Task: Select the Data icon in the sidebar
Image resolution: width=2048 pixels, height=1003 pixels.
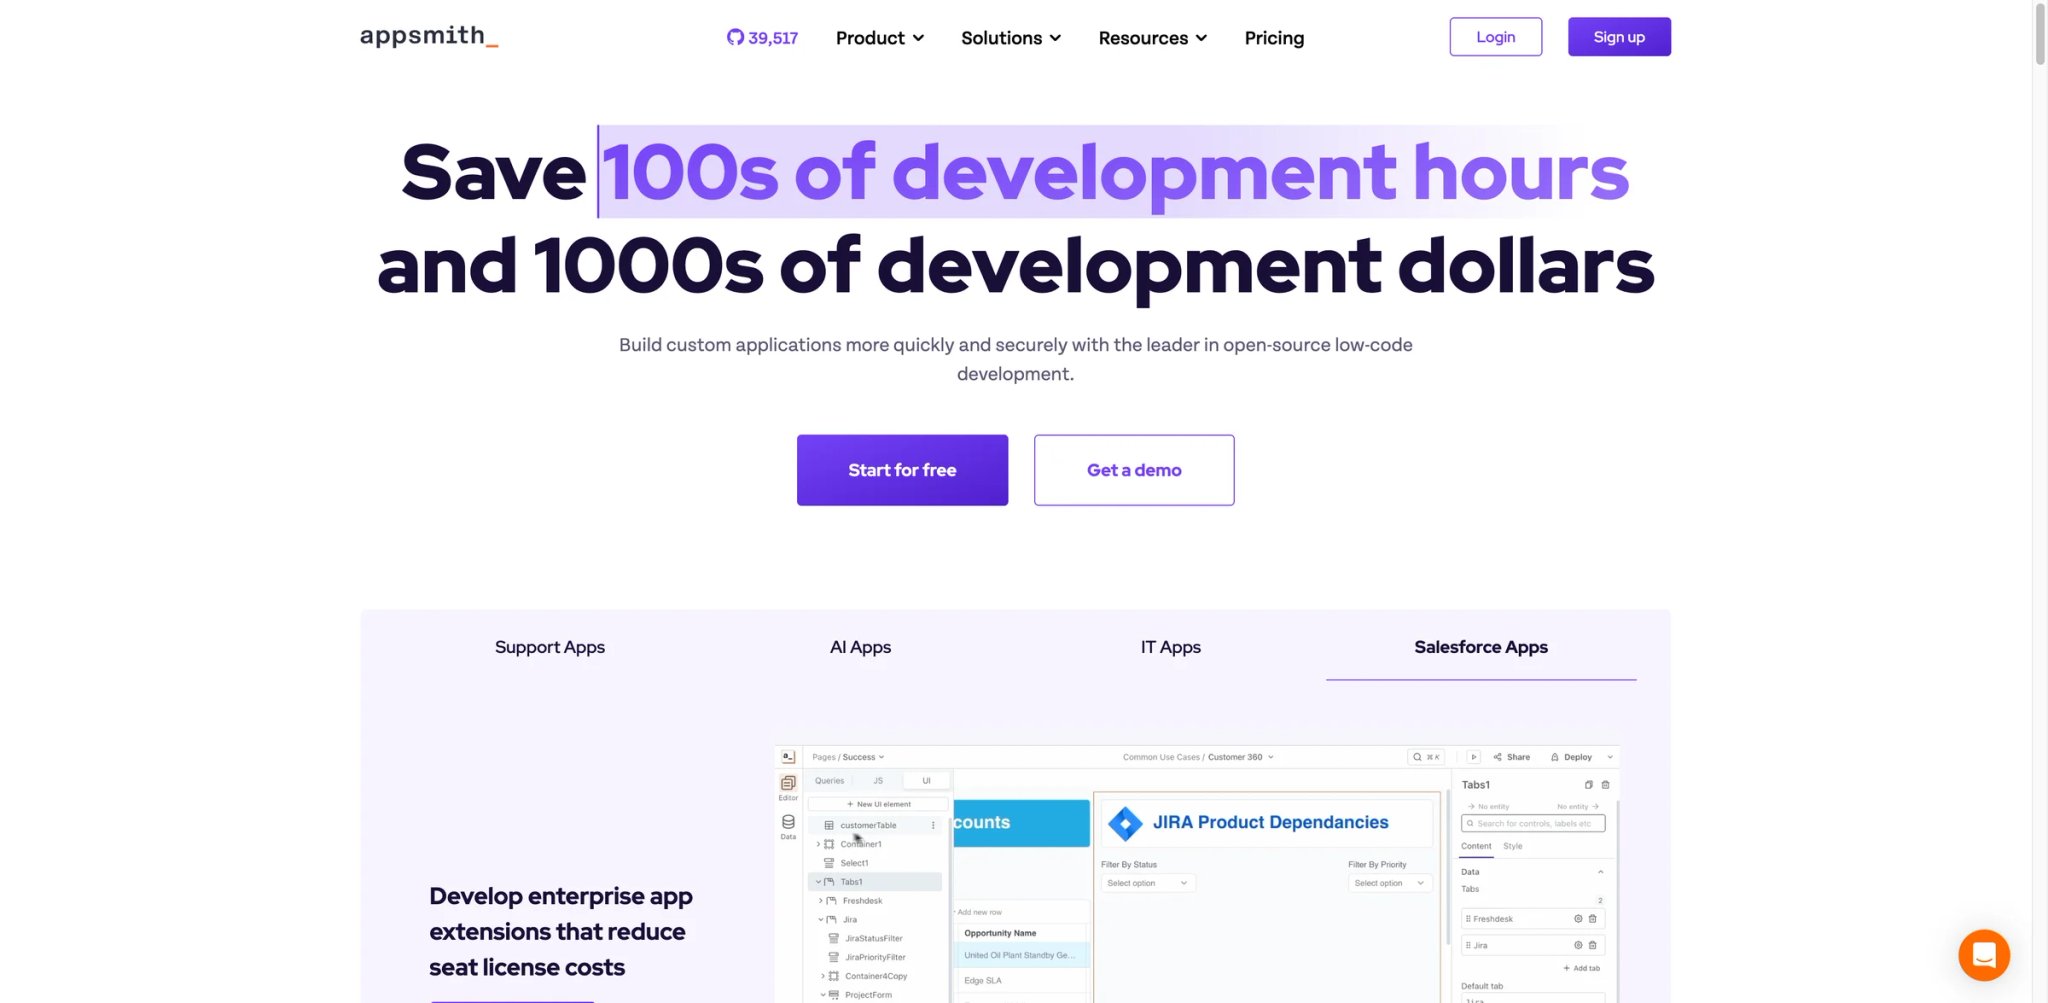Action: pyautogui.click(x=788, y=826)
